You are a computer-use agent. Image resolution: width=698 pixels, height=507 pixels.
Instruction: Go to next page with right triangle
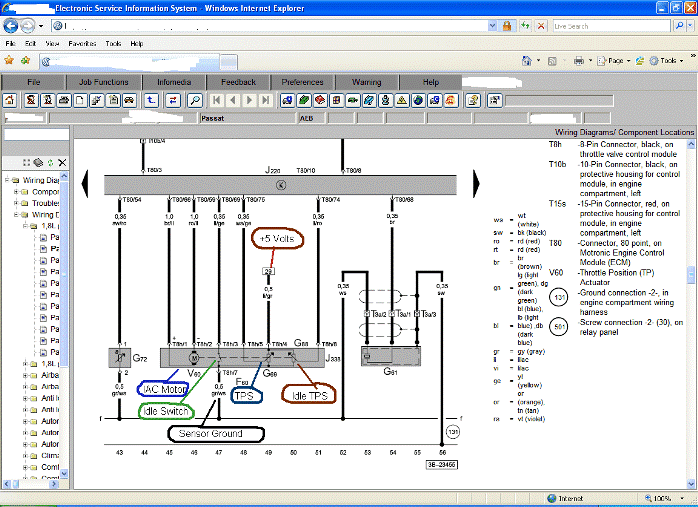[x=249, y=100]
